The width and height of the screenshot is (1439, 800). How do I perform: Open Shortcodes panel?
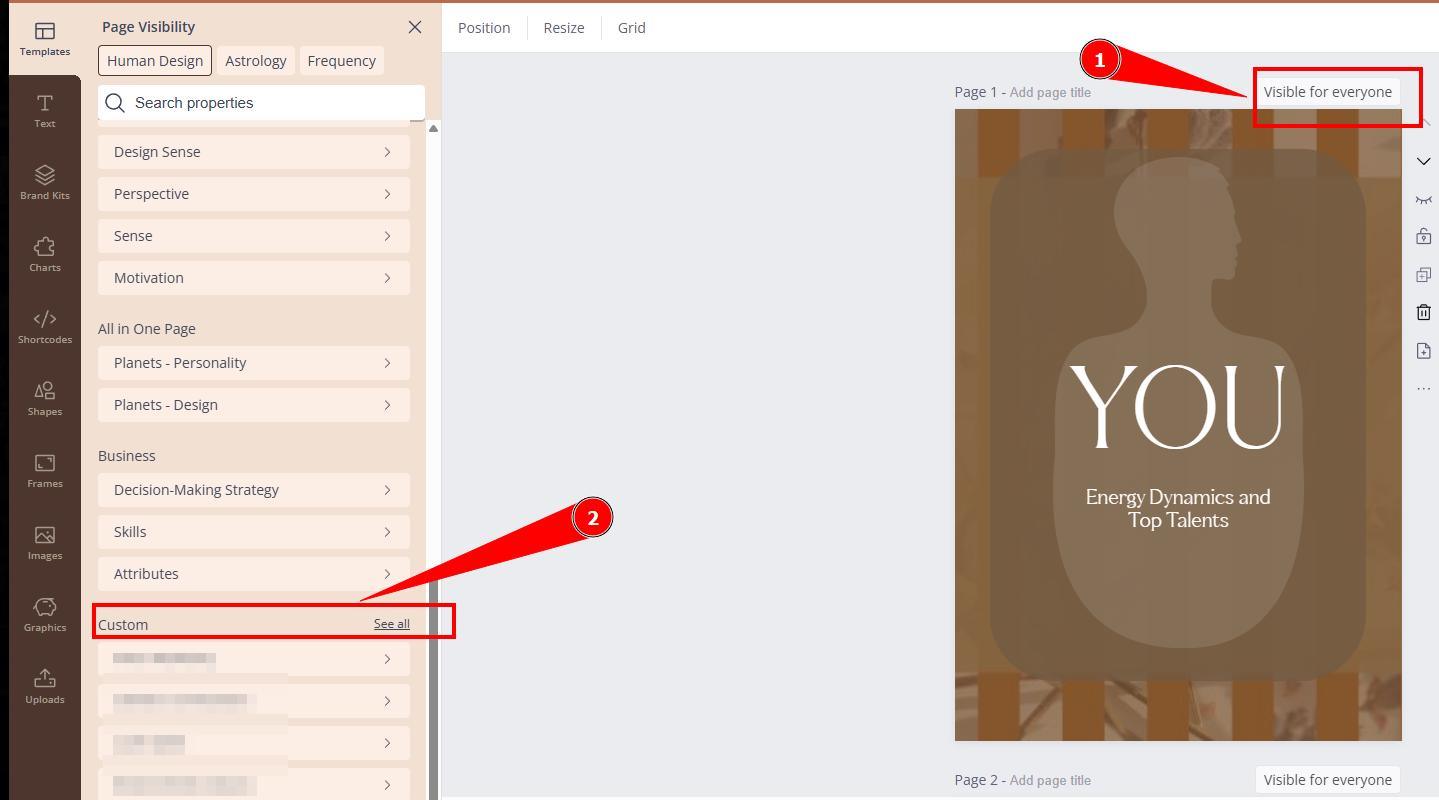(x=45, y=327)
